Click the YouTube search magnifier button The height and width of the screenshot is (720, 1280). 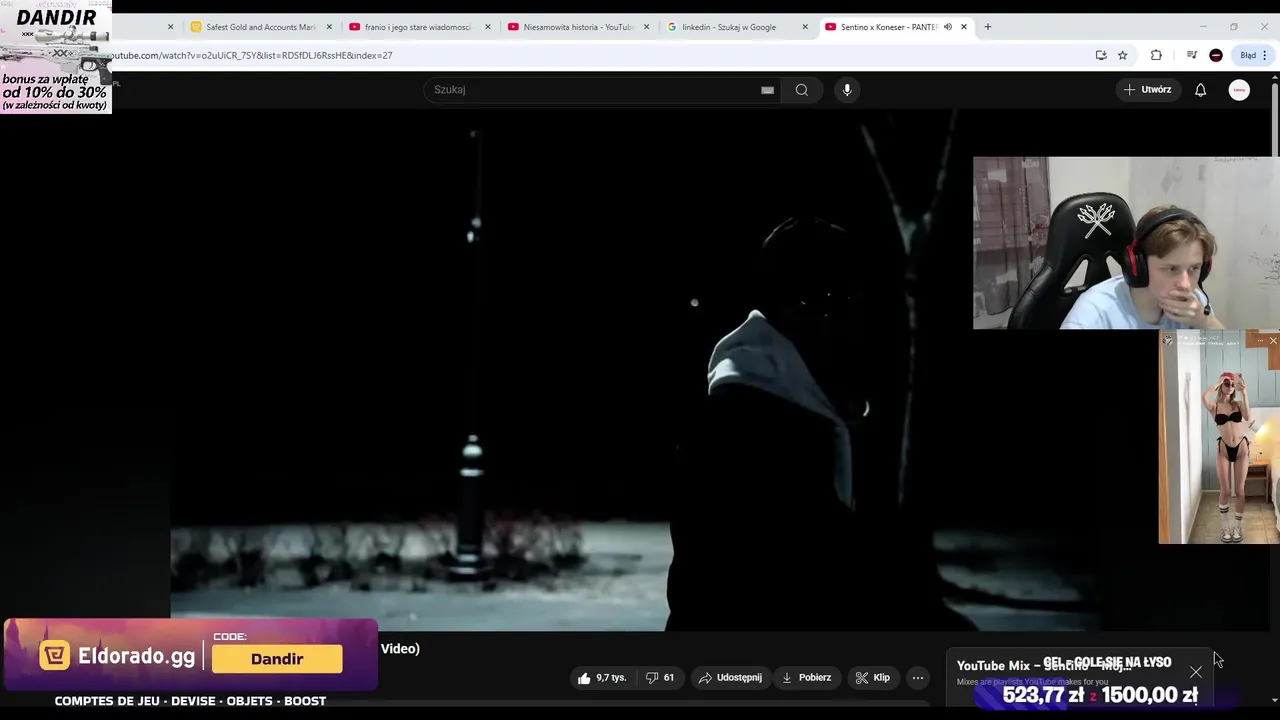[802, 90]
